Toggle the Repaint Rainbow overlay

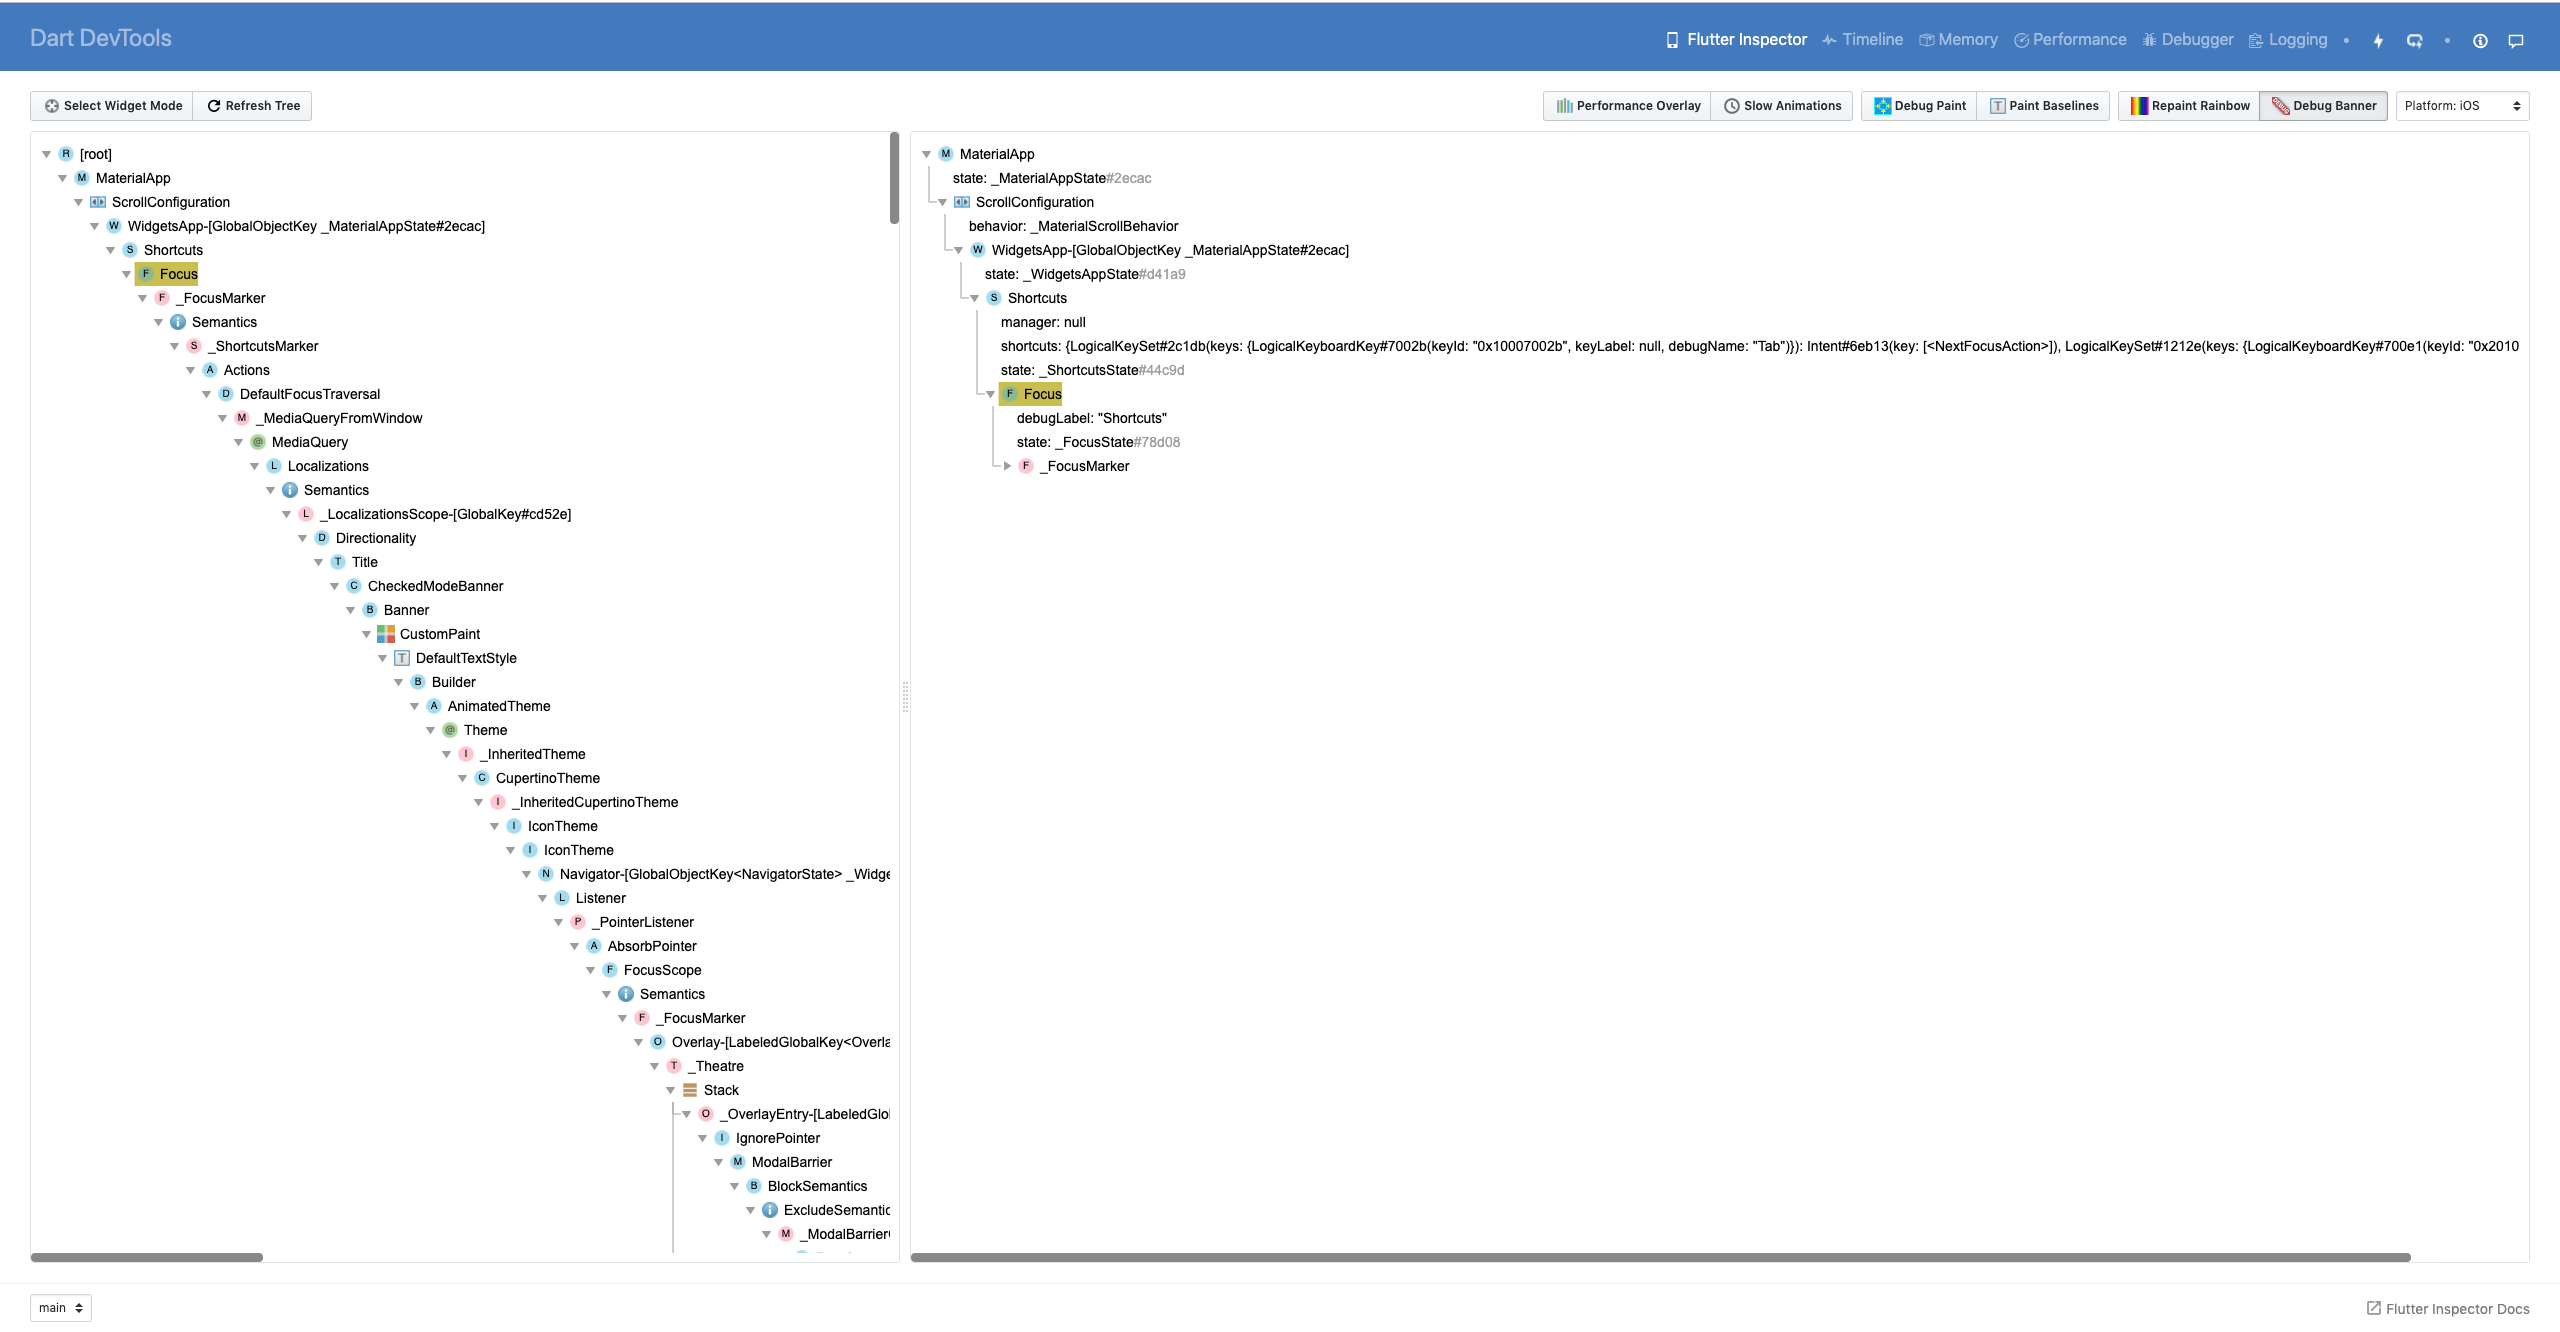click(x=2188, y=105)
